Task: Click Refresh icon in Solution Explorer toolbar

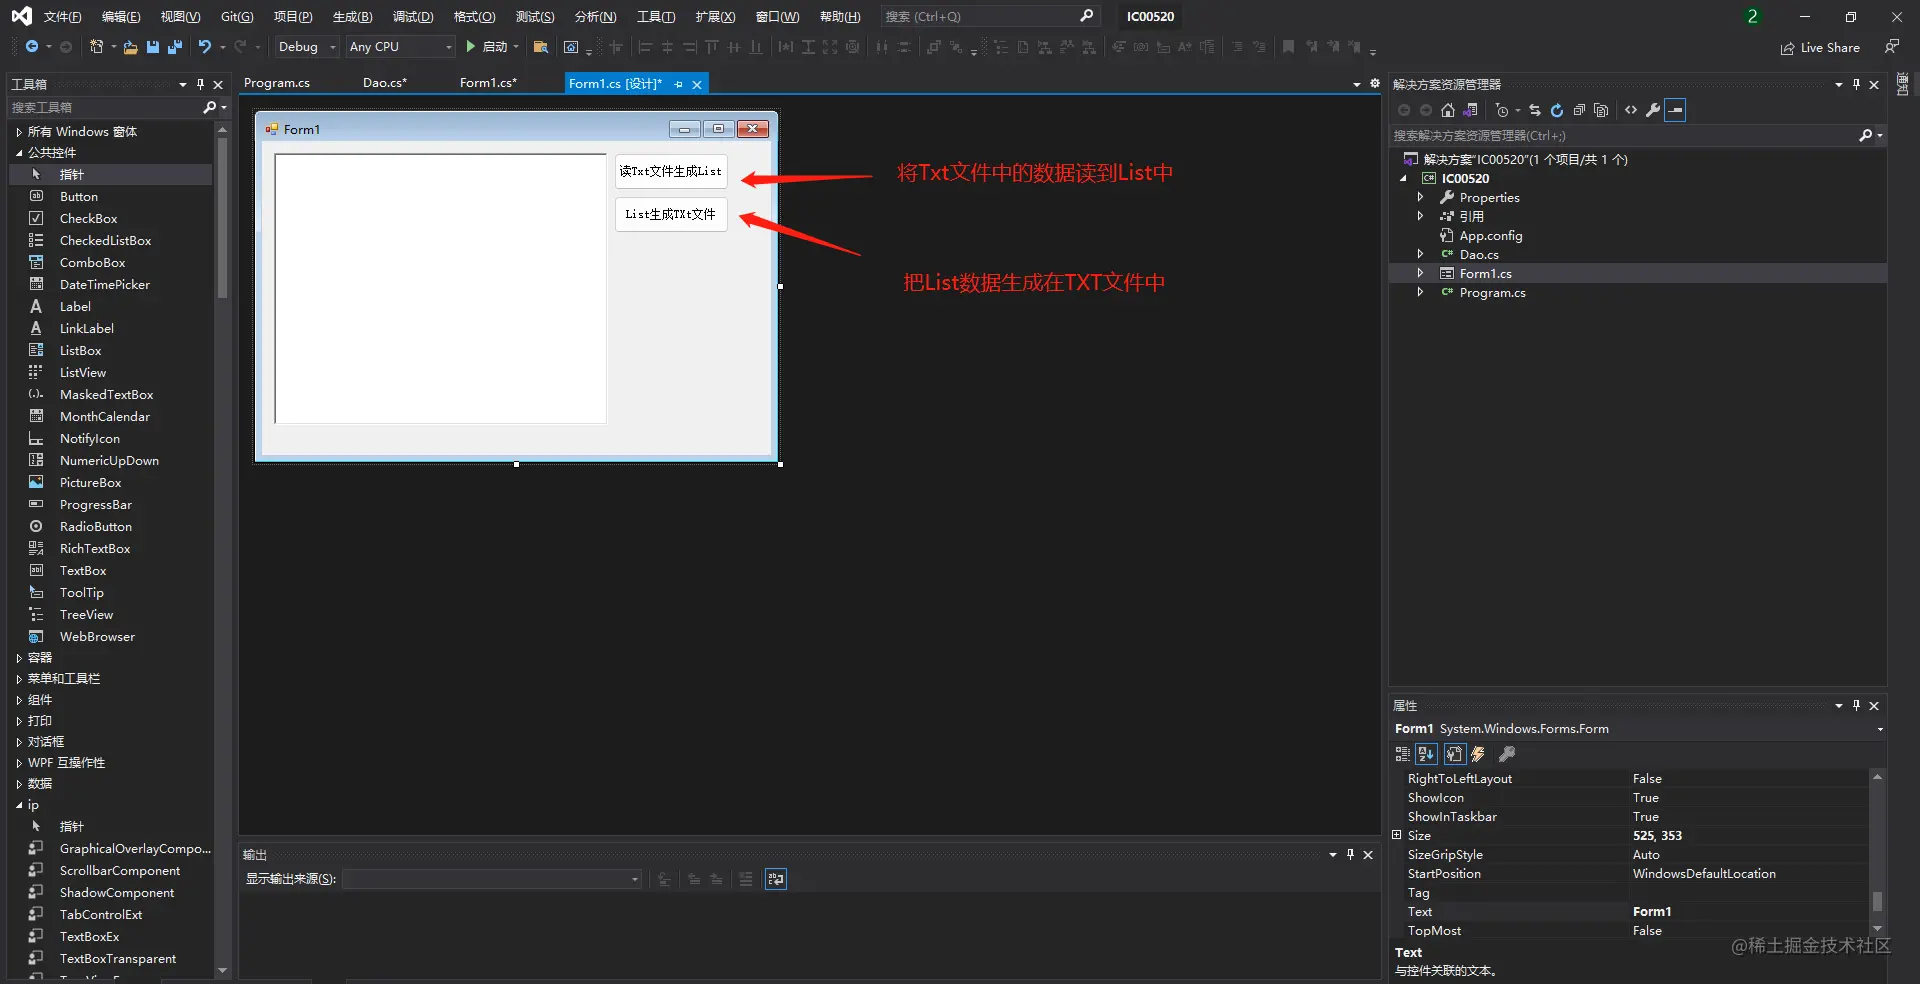Action: pos(1557,110)
